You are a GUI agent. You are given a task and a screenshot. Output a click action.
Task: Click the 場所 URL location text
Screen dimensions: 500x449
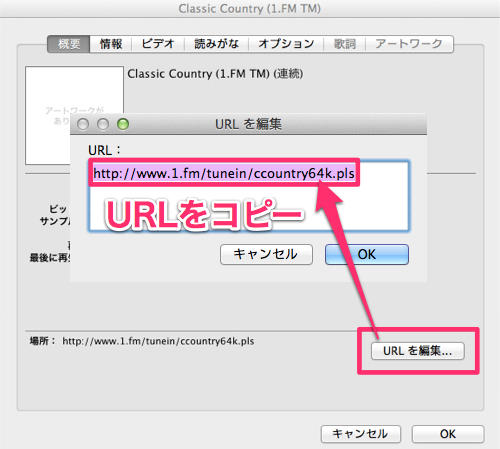[x=158, y=341]
